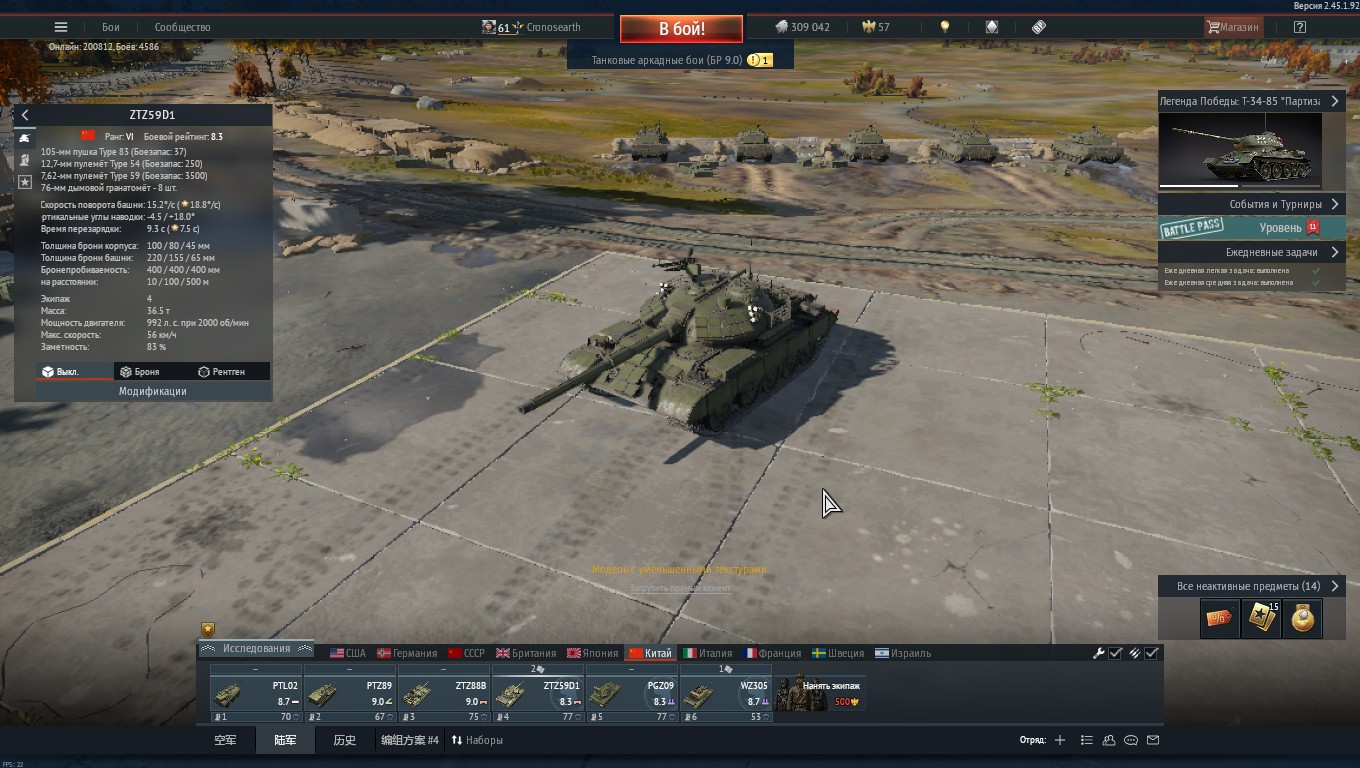Screen dimensions: 1360x768
Task: Select the Япония nation tab
Action: 592,653
